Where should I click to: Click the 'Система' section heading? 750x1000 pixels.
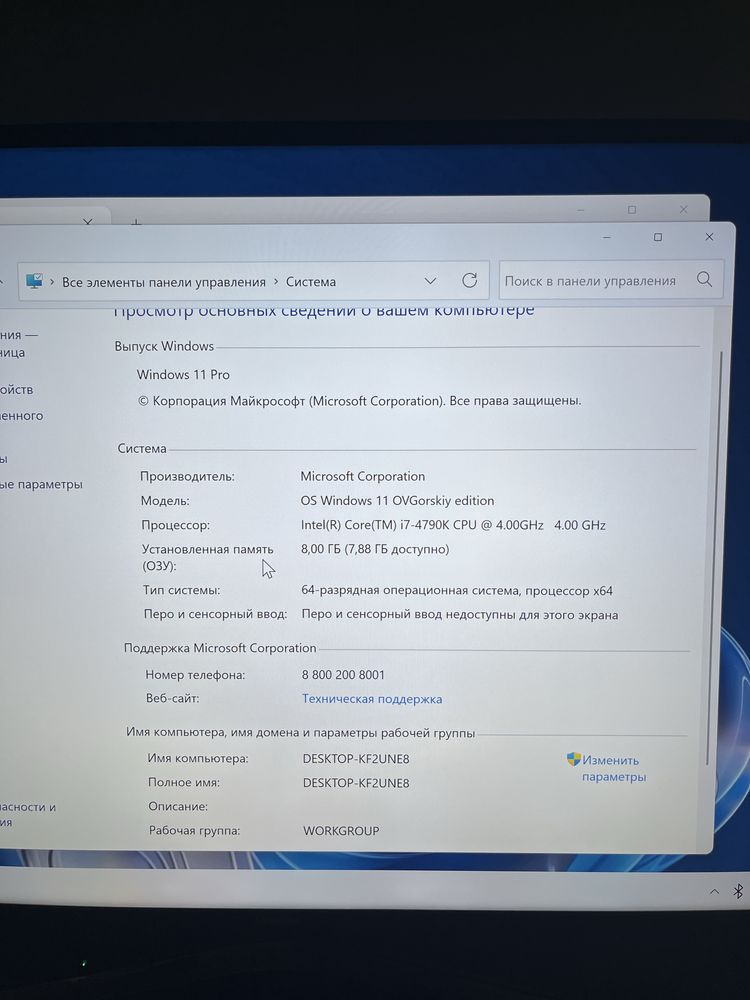[142, 448]
